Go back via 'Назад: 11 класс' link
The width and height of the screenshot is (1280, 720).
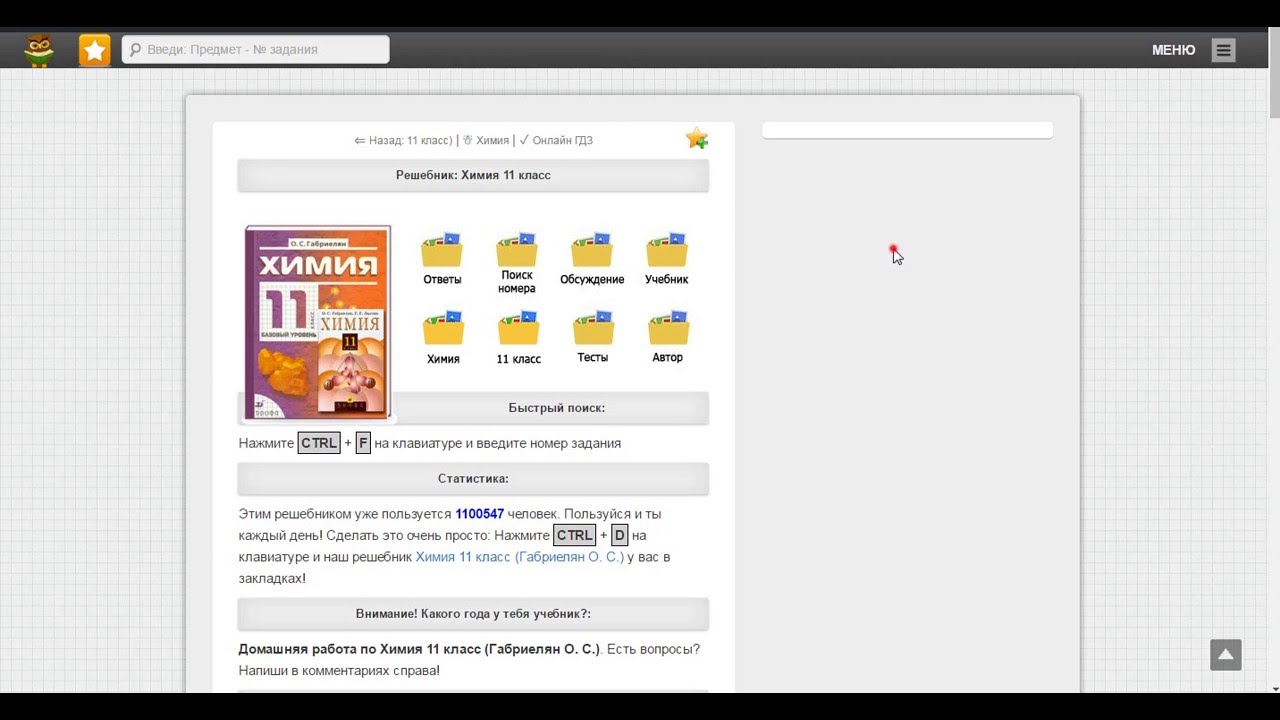pos(403,141)
